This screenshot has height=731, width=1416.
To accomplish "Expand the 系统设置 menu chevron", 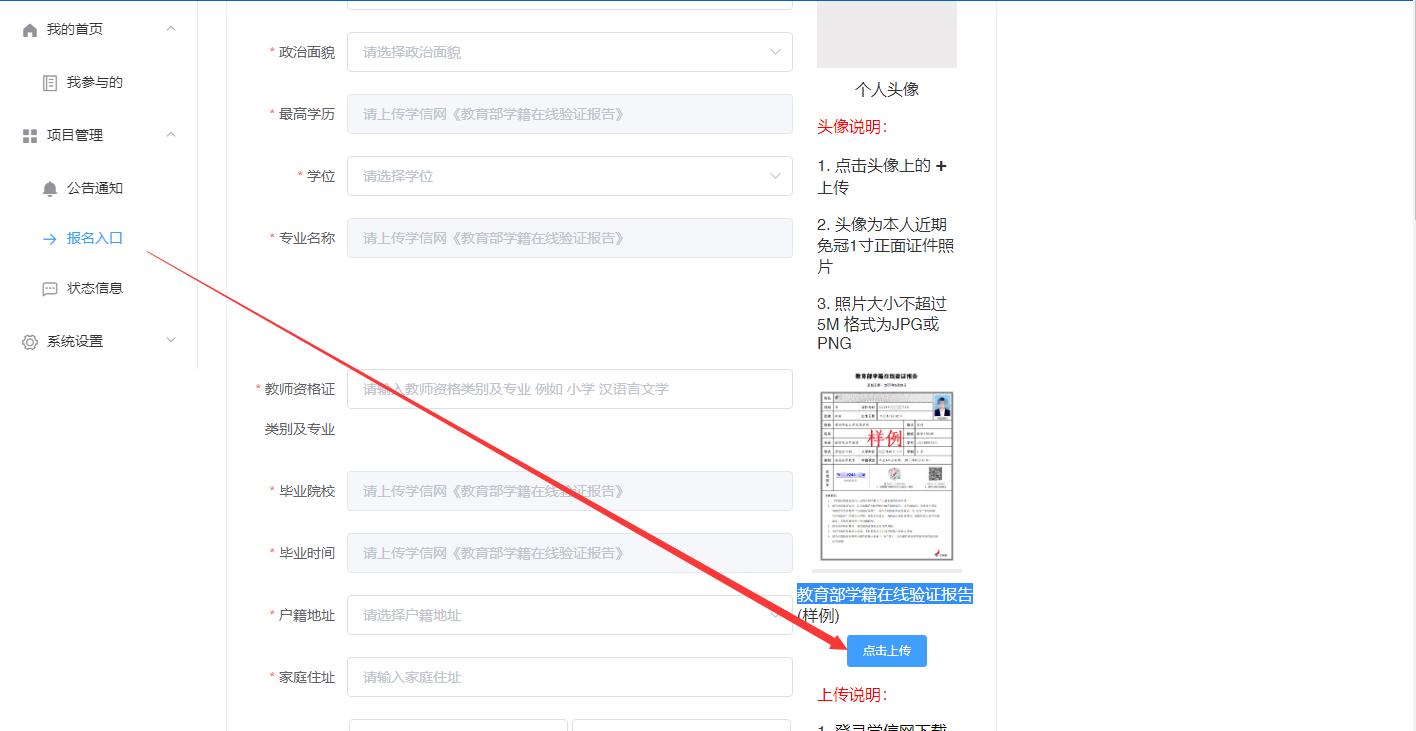I will (x=171, y=341).
